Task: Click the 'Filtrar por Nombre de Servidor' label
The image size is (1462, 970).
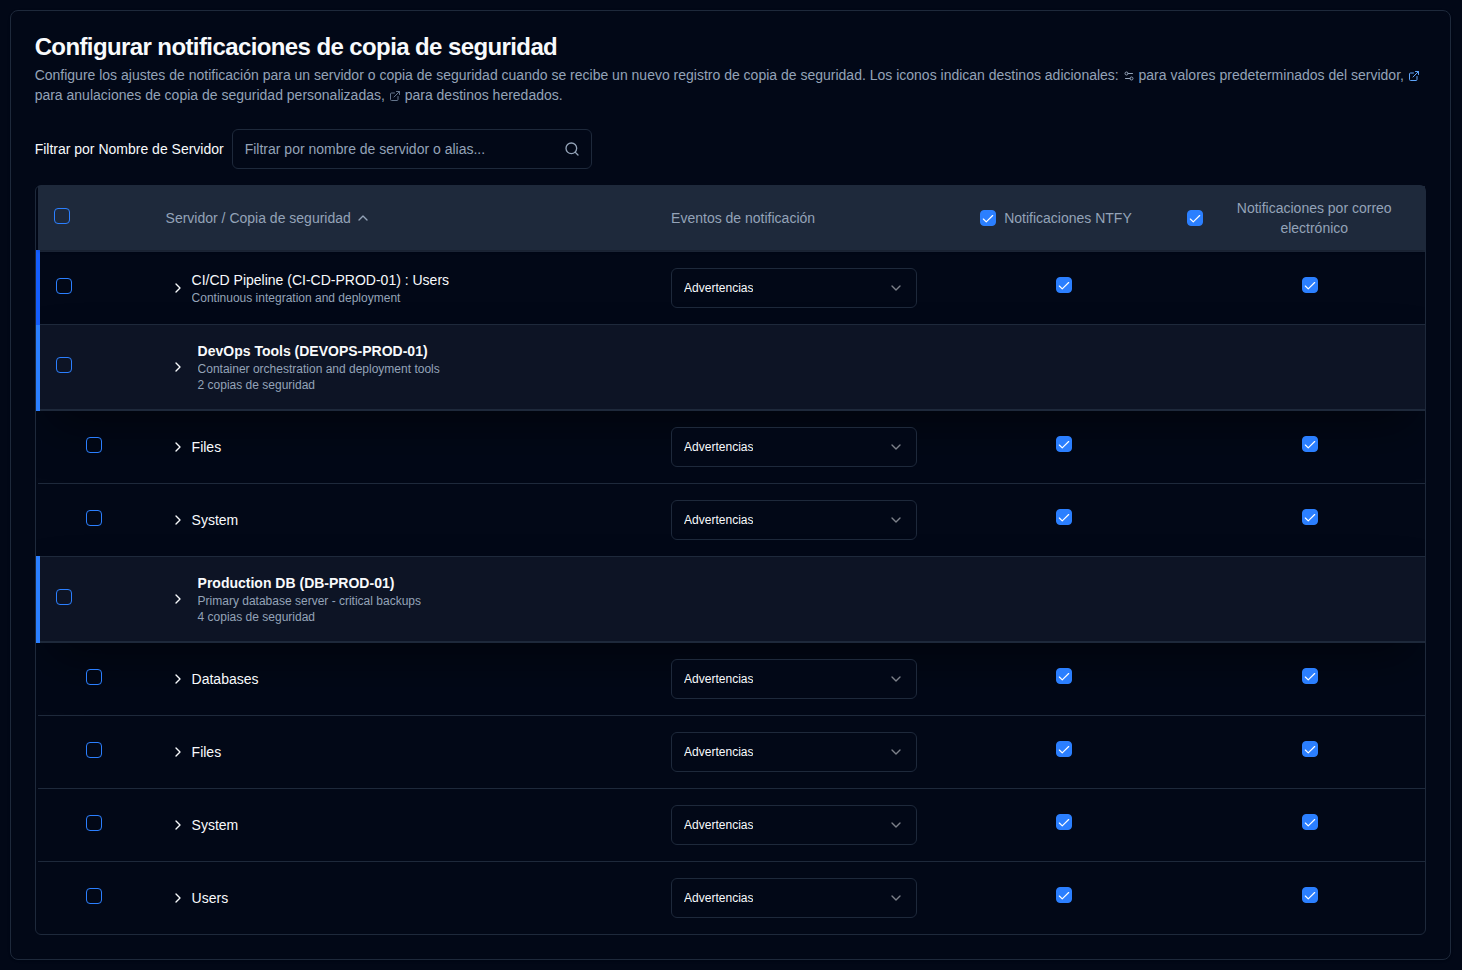Action: 129,149
